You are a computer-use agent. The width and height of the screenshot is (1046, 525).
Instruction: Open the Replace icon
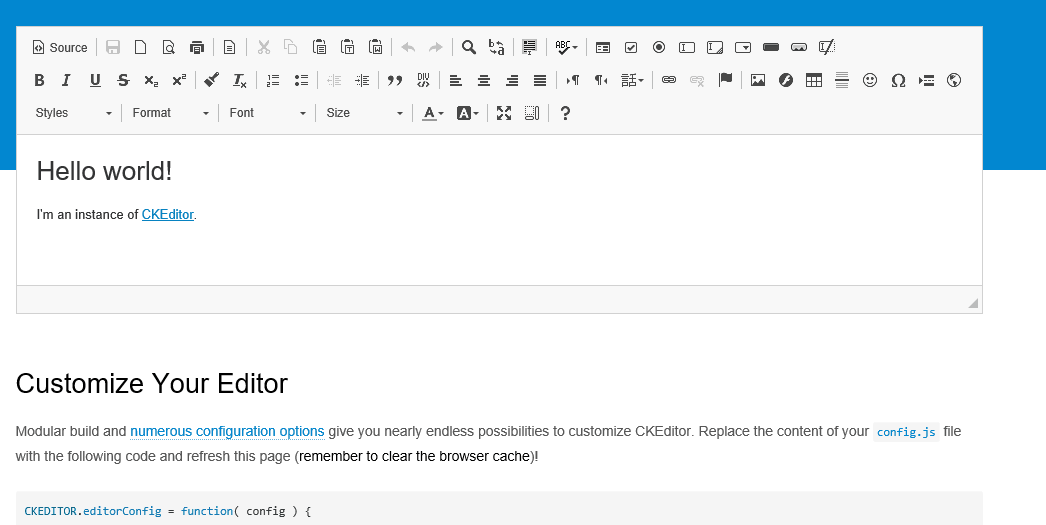(497, 47)
